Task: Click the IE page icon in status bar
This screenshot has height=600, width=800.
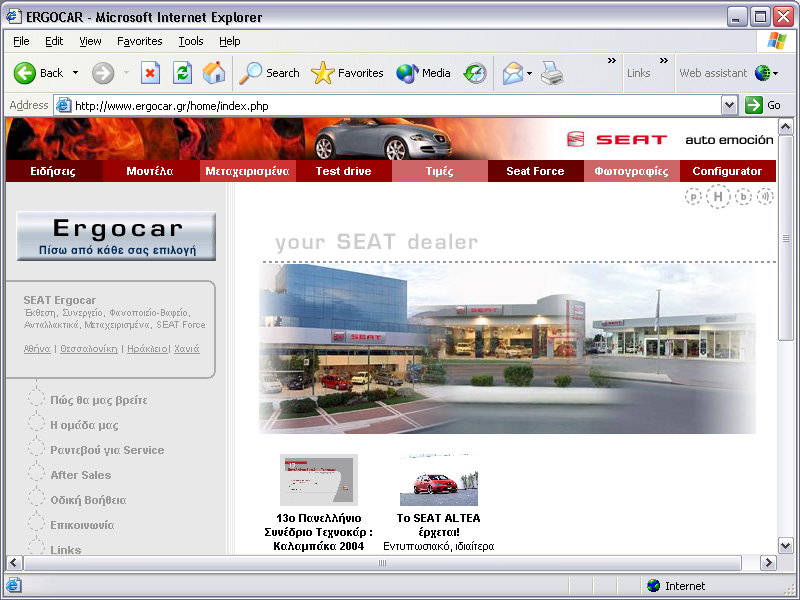Action: click(14, 585)
